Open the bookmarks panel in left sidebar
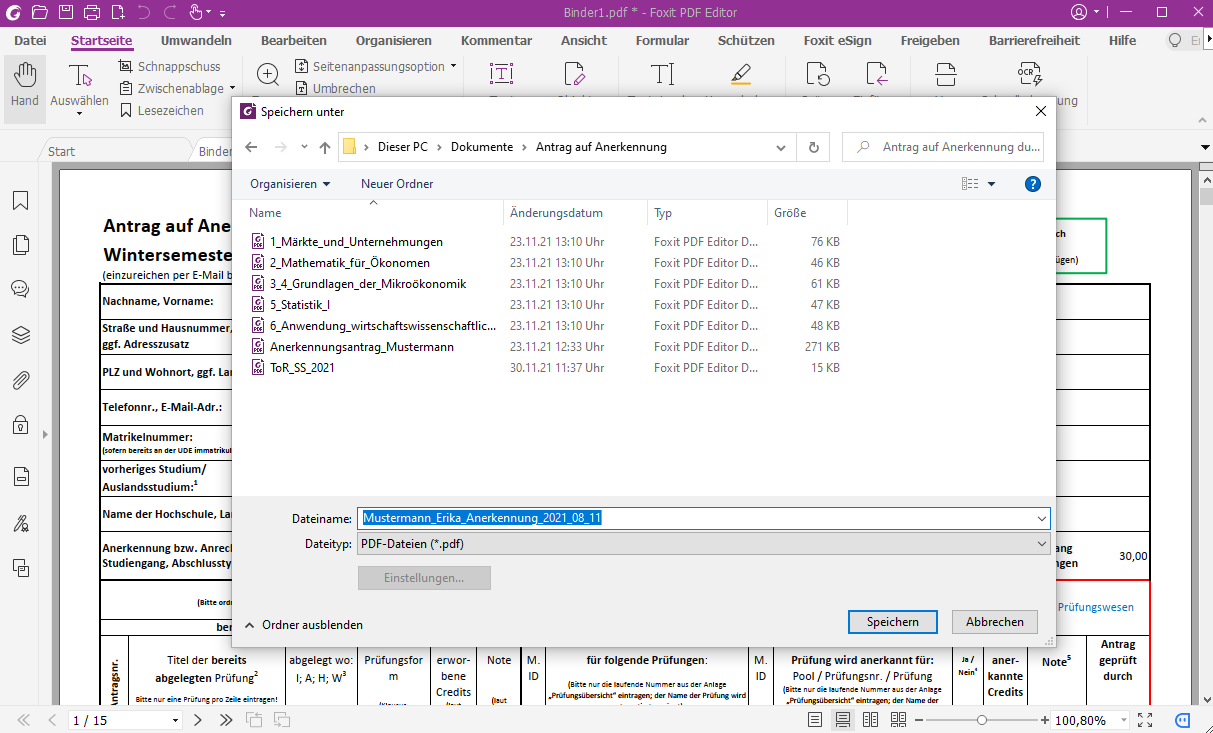Screen dimensions: 1213x733 (x=20, y=201)
